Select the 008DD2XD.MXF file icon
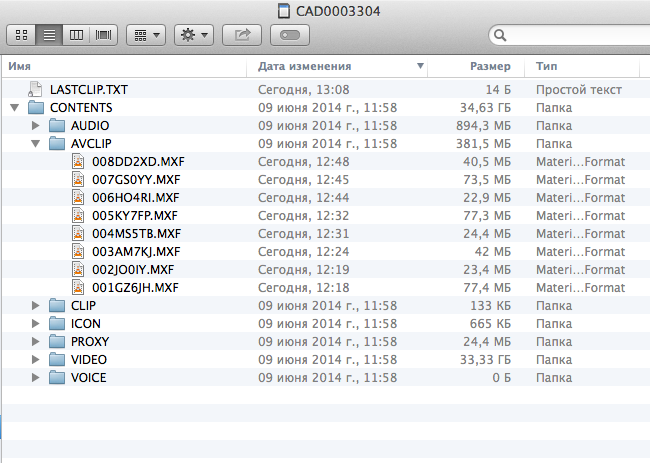 78,162
